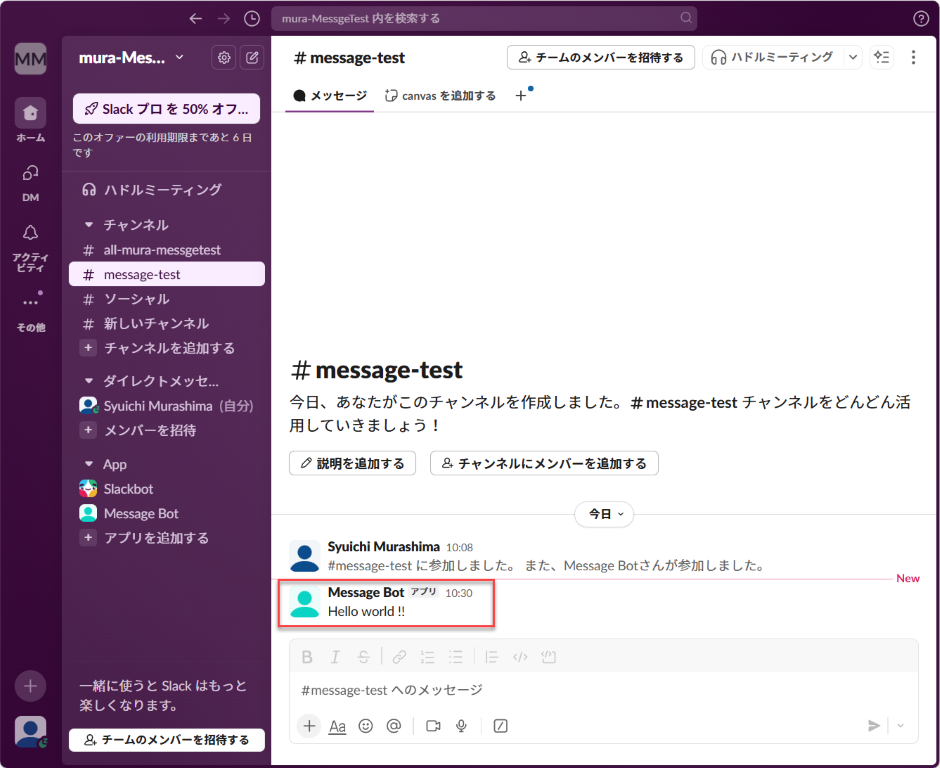This screenshot has width=940, height=768.
Task: Open the history clock icon
Action: click(252, 19)
